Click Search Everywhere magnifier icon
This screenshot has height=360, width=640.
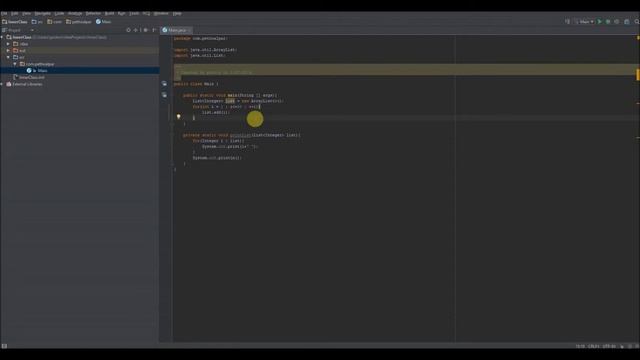tap(637, 22)
